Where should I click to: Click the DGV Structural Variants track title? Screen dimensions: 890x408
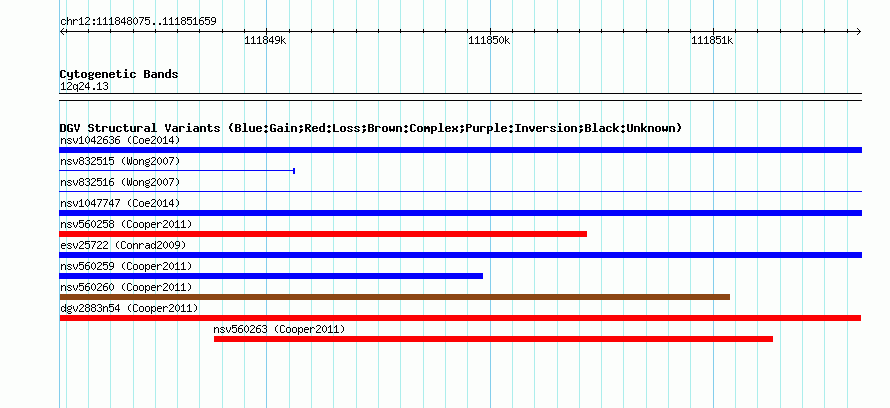[x=371, y=128]
